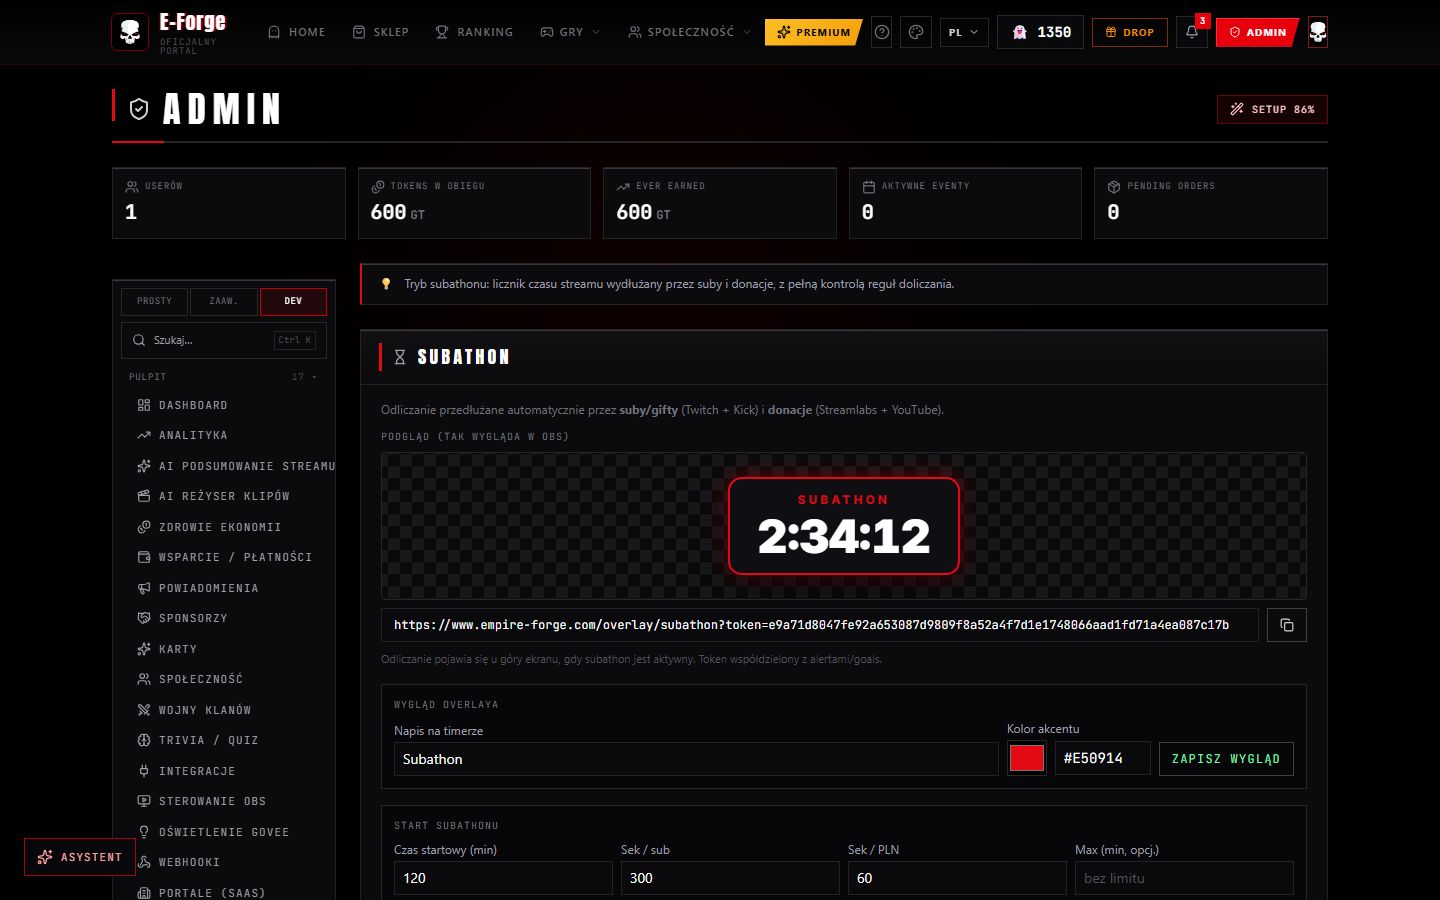Switch sidebar mode to Zaaw.
1440x900 pixels.
223,301
